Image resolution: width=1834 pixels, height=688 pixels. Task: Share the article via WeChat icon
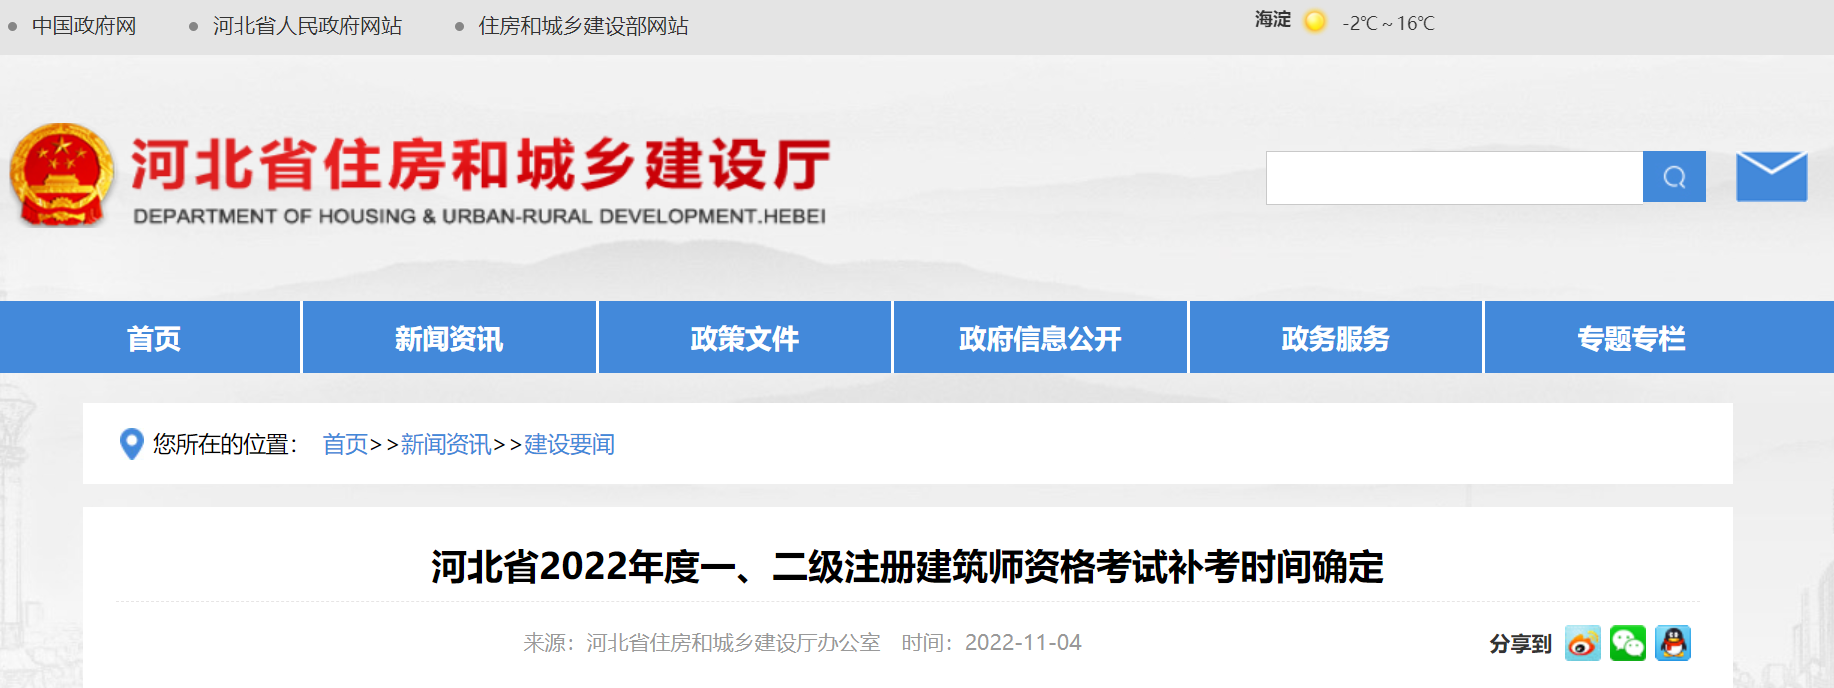coord(1627,643)
